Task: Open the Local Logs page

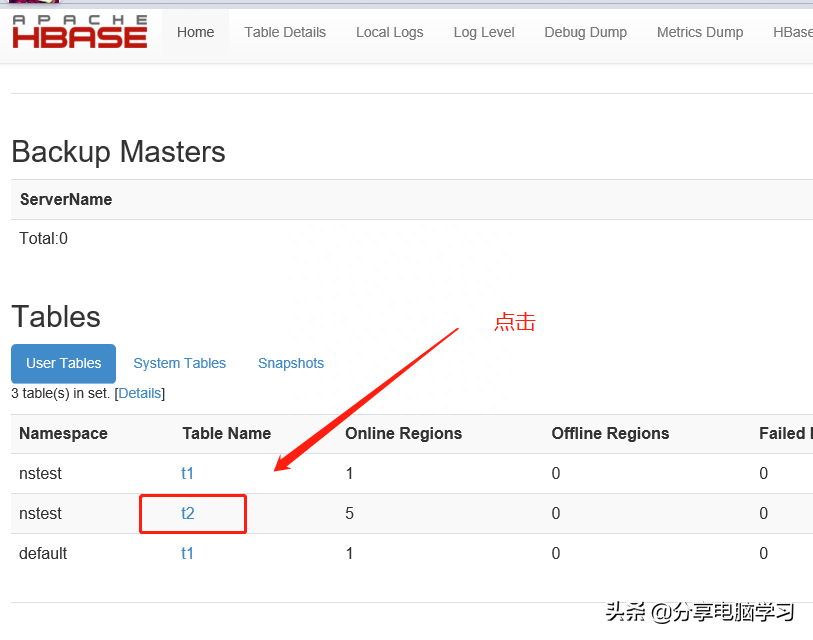Action: [x=389, y=32]
